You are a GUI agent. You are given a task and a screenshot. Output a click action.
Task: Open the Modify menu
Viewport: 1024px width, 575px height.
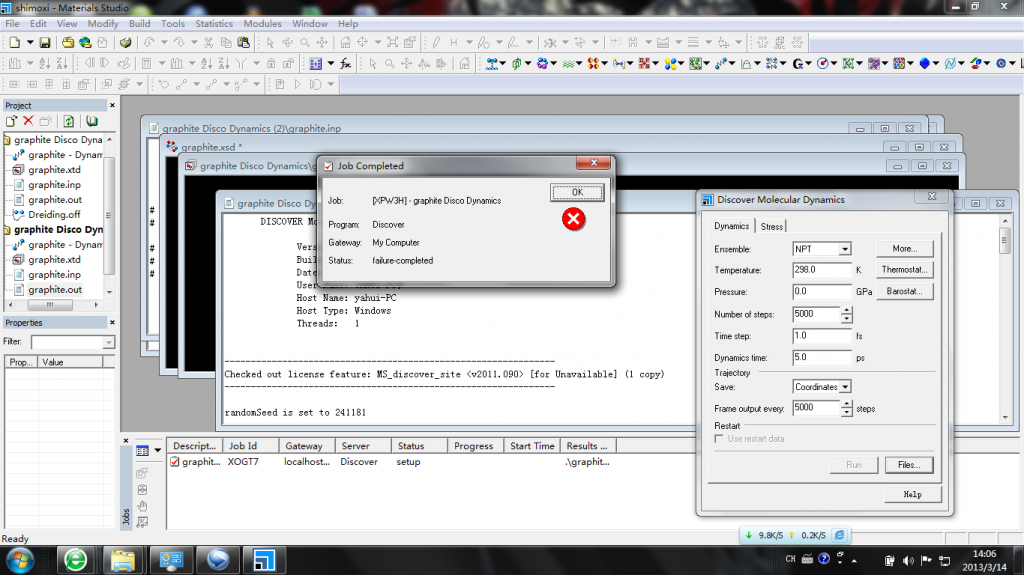[103, 24]
